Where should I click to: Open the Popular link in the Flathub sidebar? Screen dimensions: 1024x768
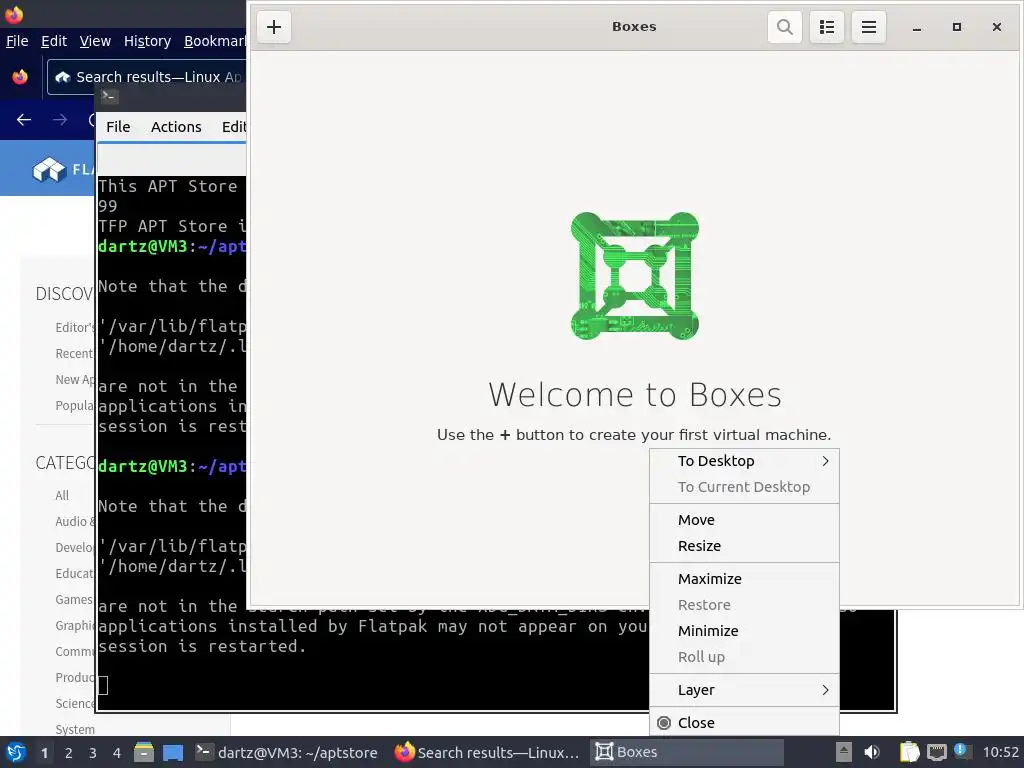[74, 406]
